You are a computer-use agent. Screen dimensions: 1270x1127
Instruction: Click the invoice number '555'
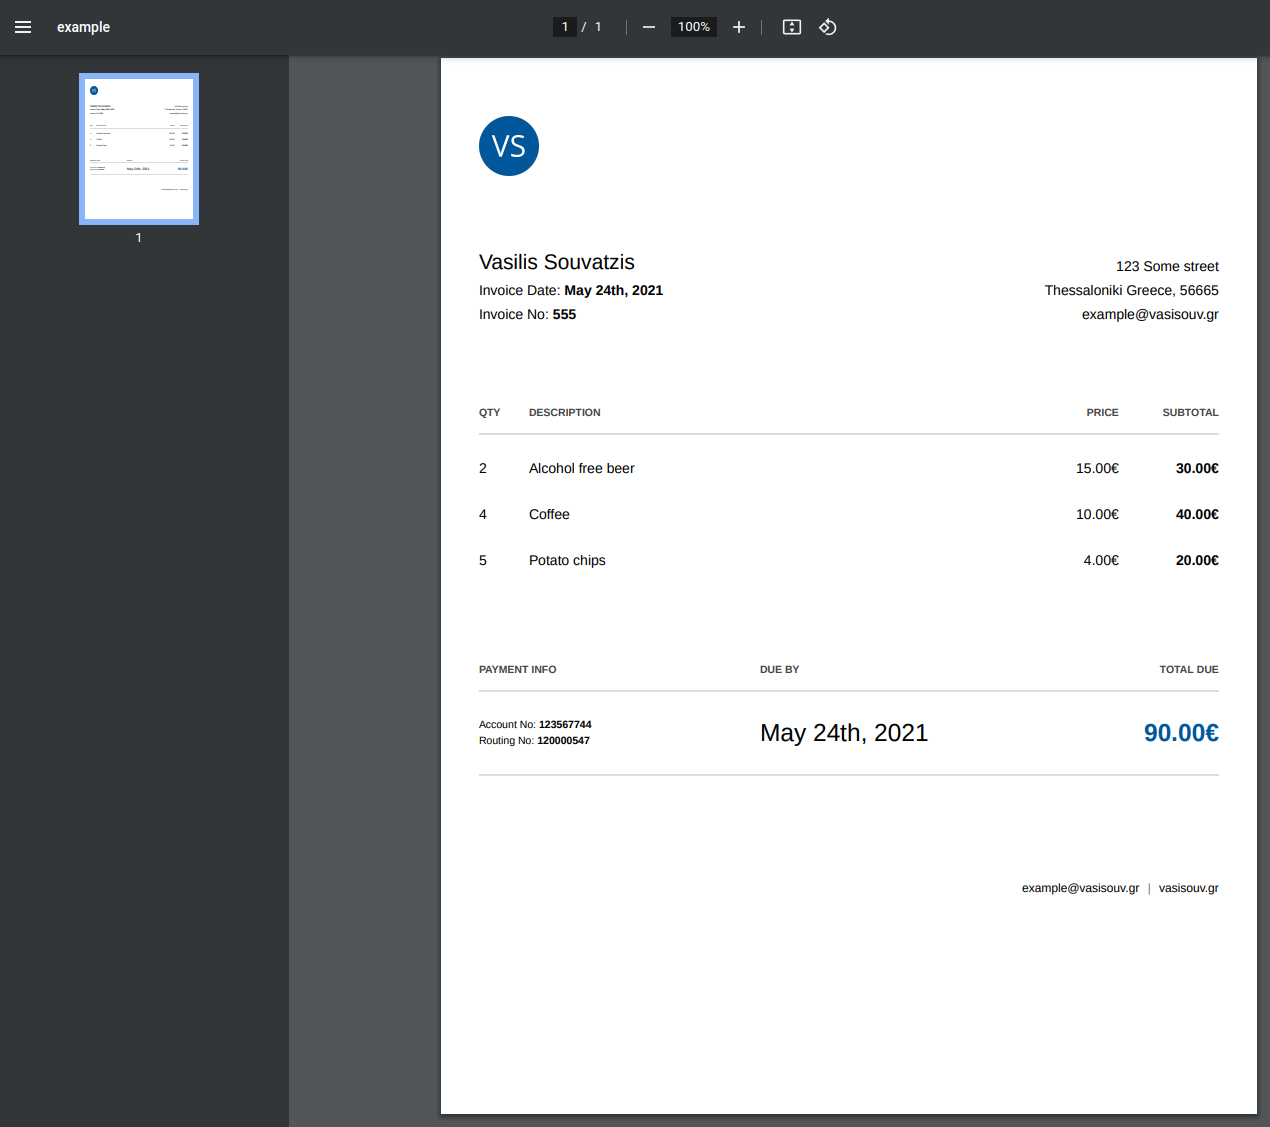[564, 314]
